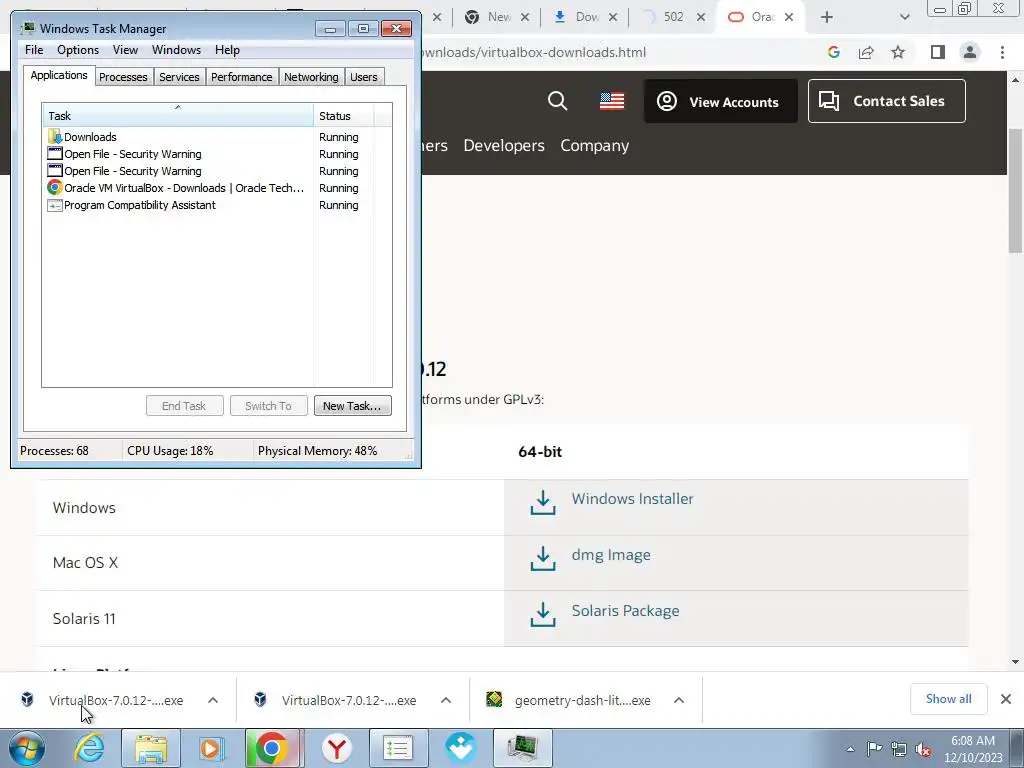1024x768 pixels.
Task: Click Contact Sales button
Action: pos(887,101)
